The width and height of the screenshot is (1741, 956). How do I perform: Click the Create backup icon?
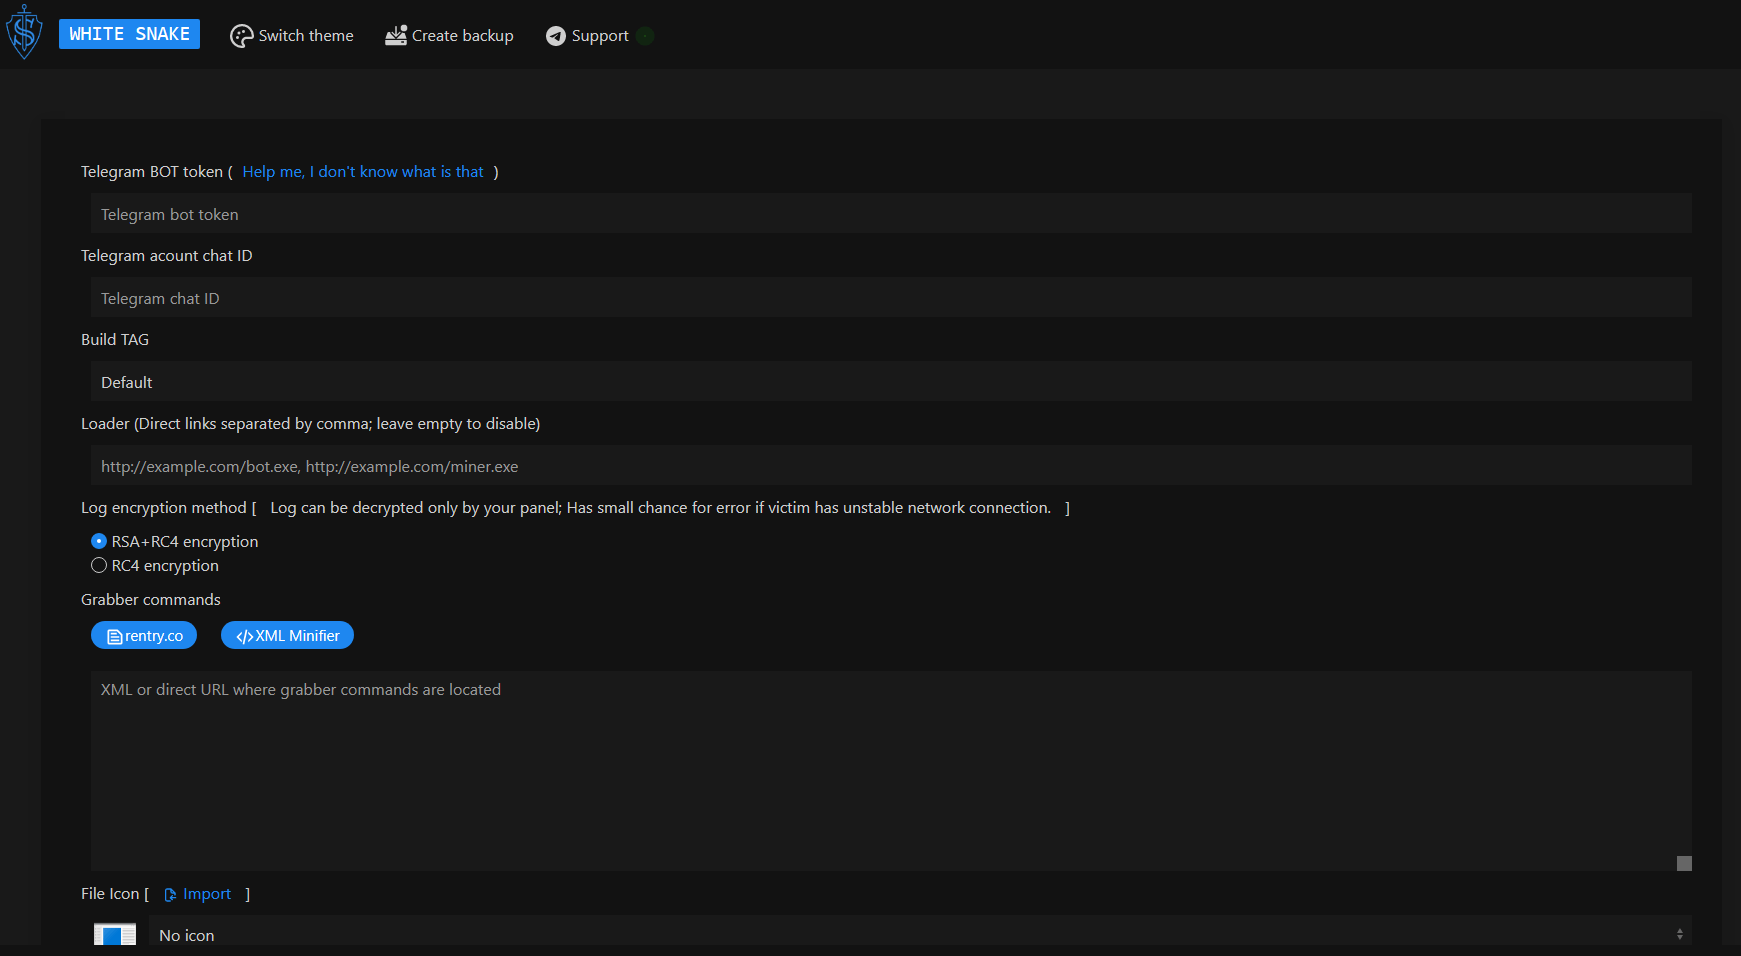pyautogui.click(x=396, y=36)
